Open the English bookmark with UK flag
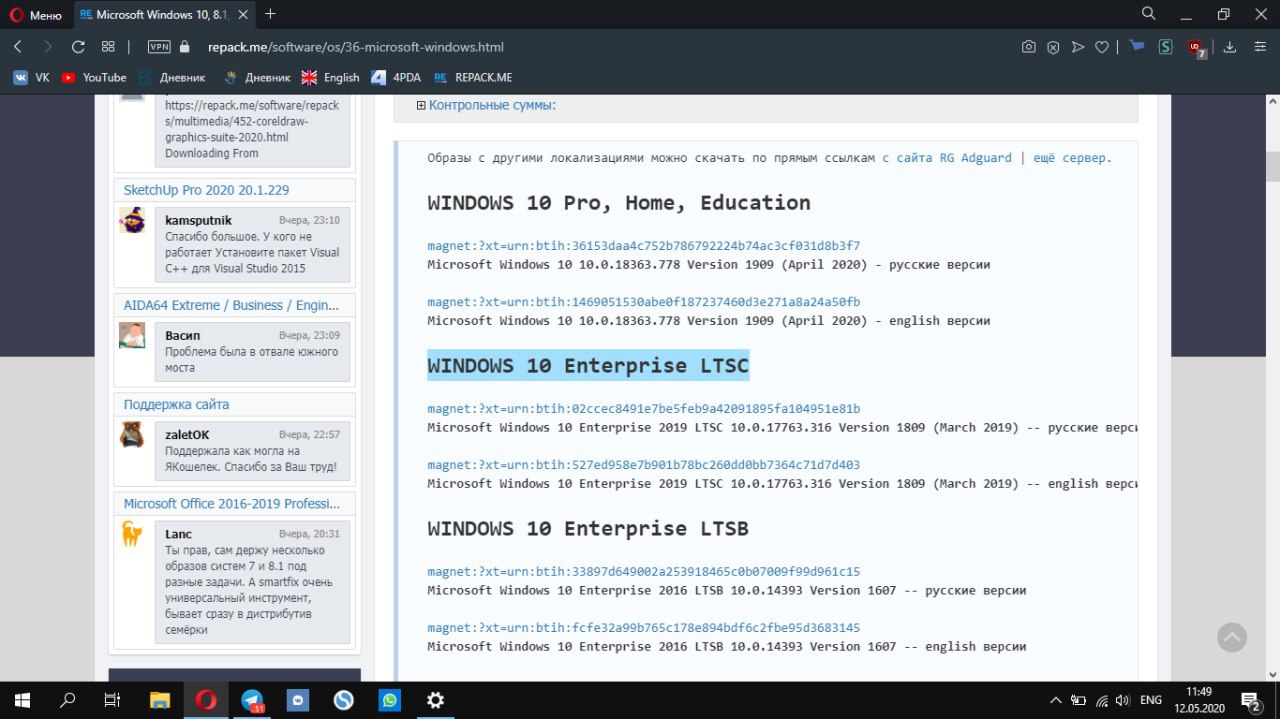 click(330, 77)
